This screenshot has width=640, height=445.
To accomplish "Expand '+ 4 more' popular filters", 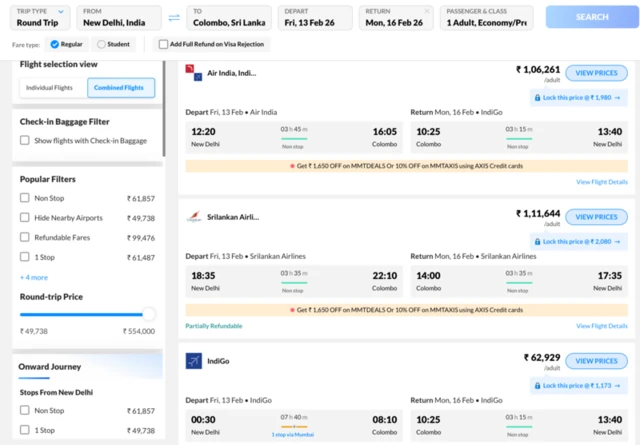I will coord(34,277).
